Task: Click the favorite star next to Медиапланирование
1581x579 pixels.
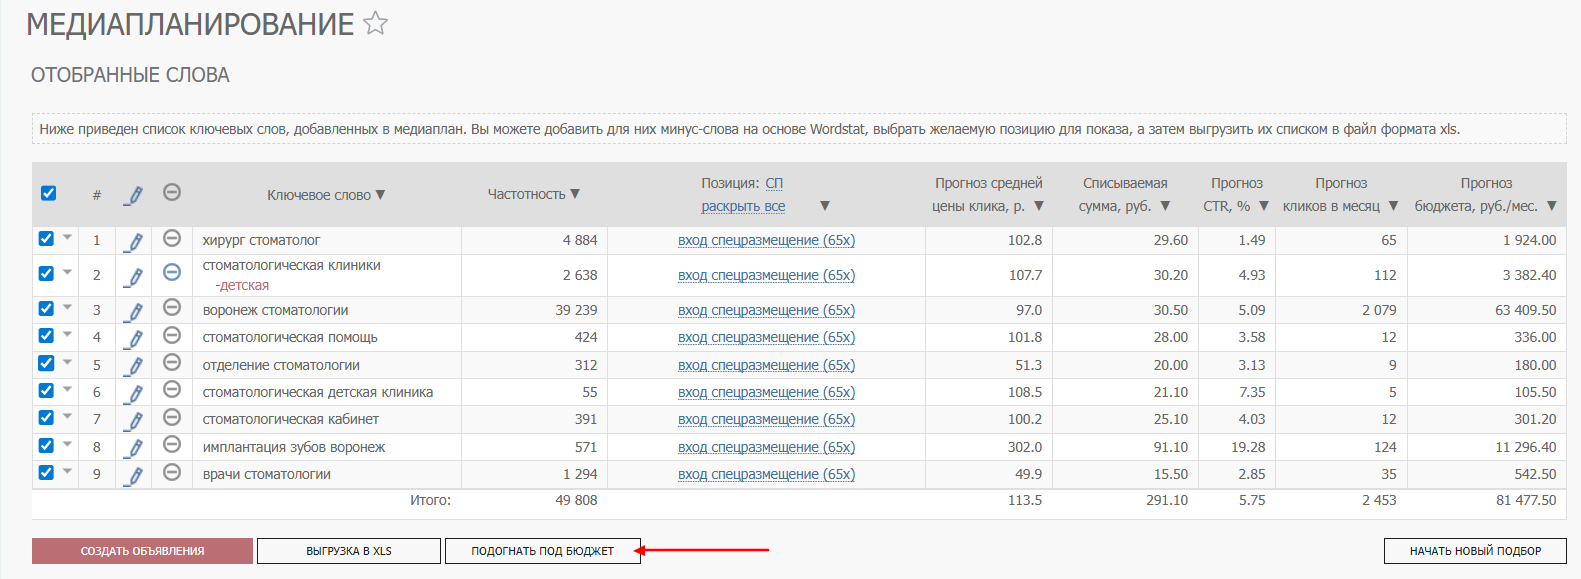Action: click(375, 23)
